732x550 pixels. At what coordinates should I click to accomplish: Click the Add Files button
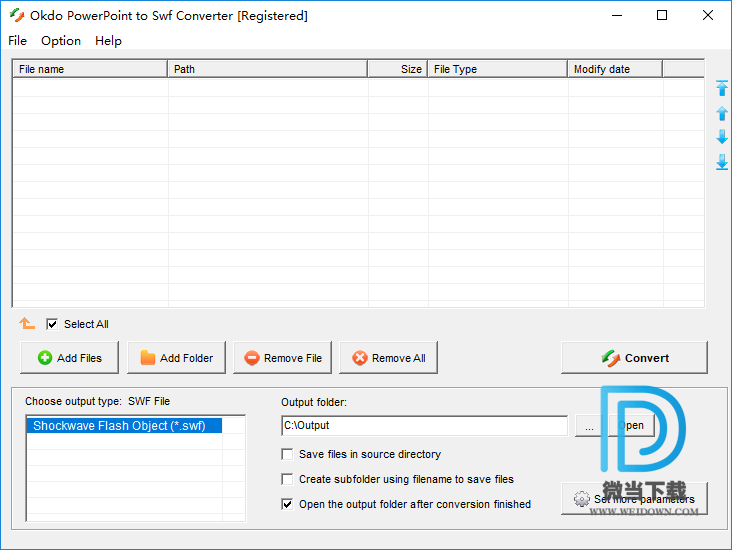tap(70, 358)
